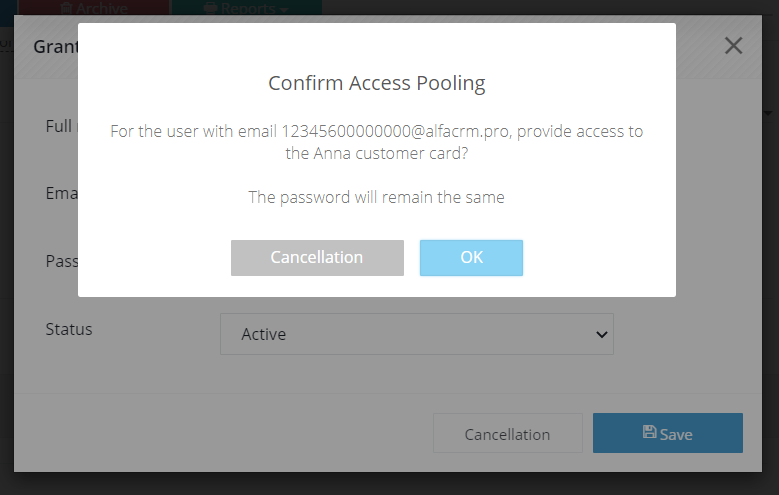Save the granted access form
This screenshot has width=779, height=495.
pyautogui.click(x=668, y=433)
